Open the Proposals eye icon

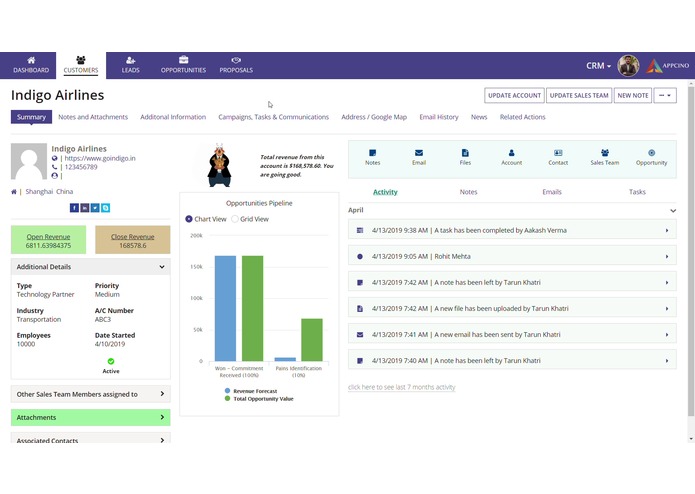[x=236, y=60]
